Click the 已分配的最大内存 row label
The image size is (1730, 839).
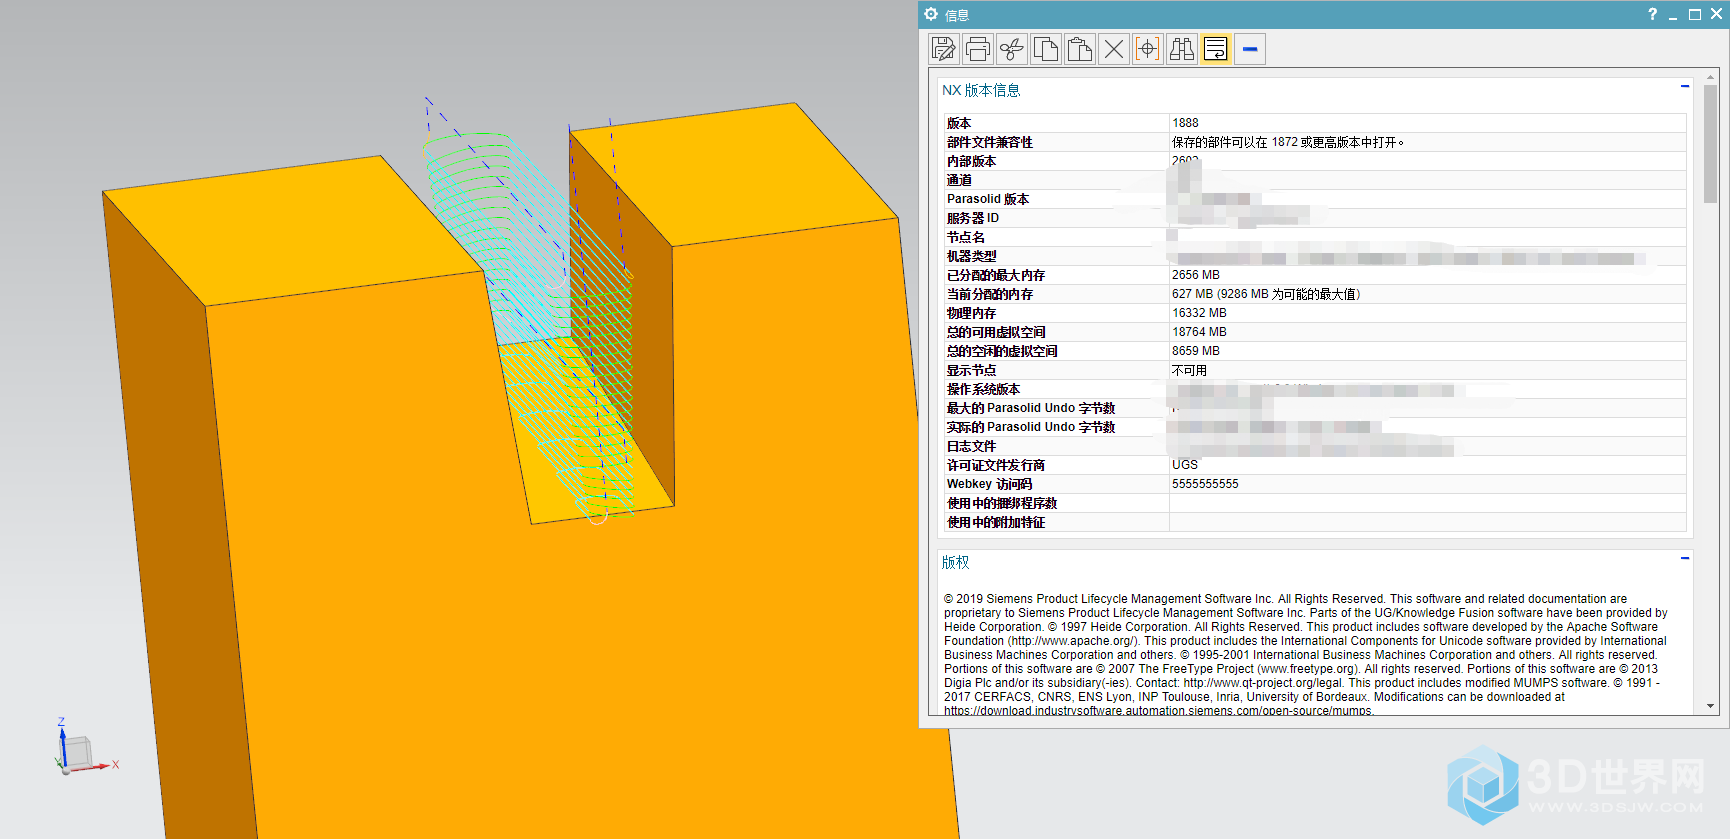click(x=996, y=275)
